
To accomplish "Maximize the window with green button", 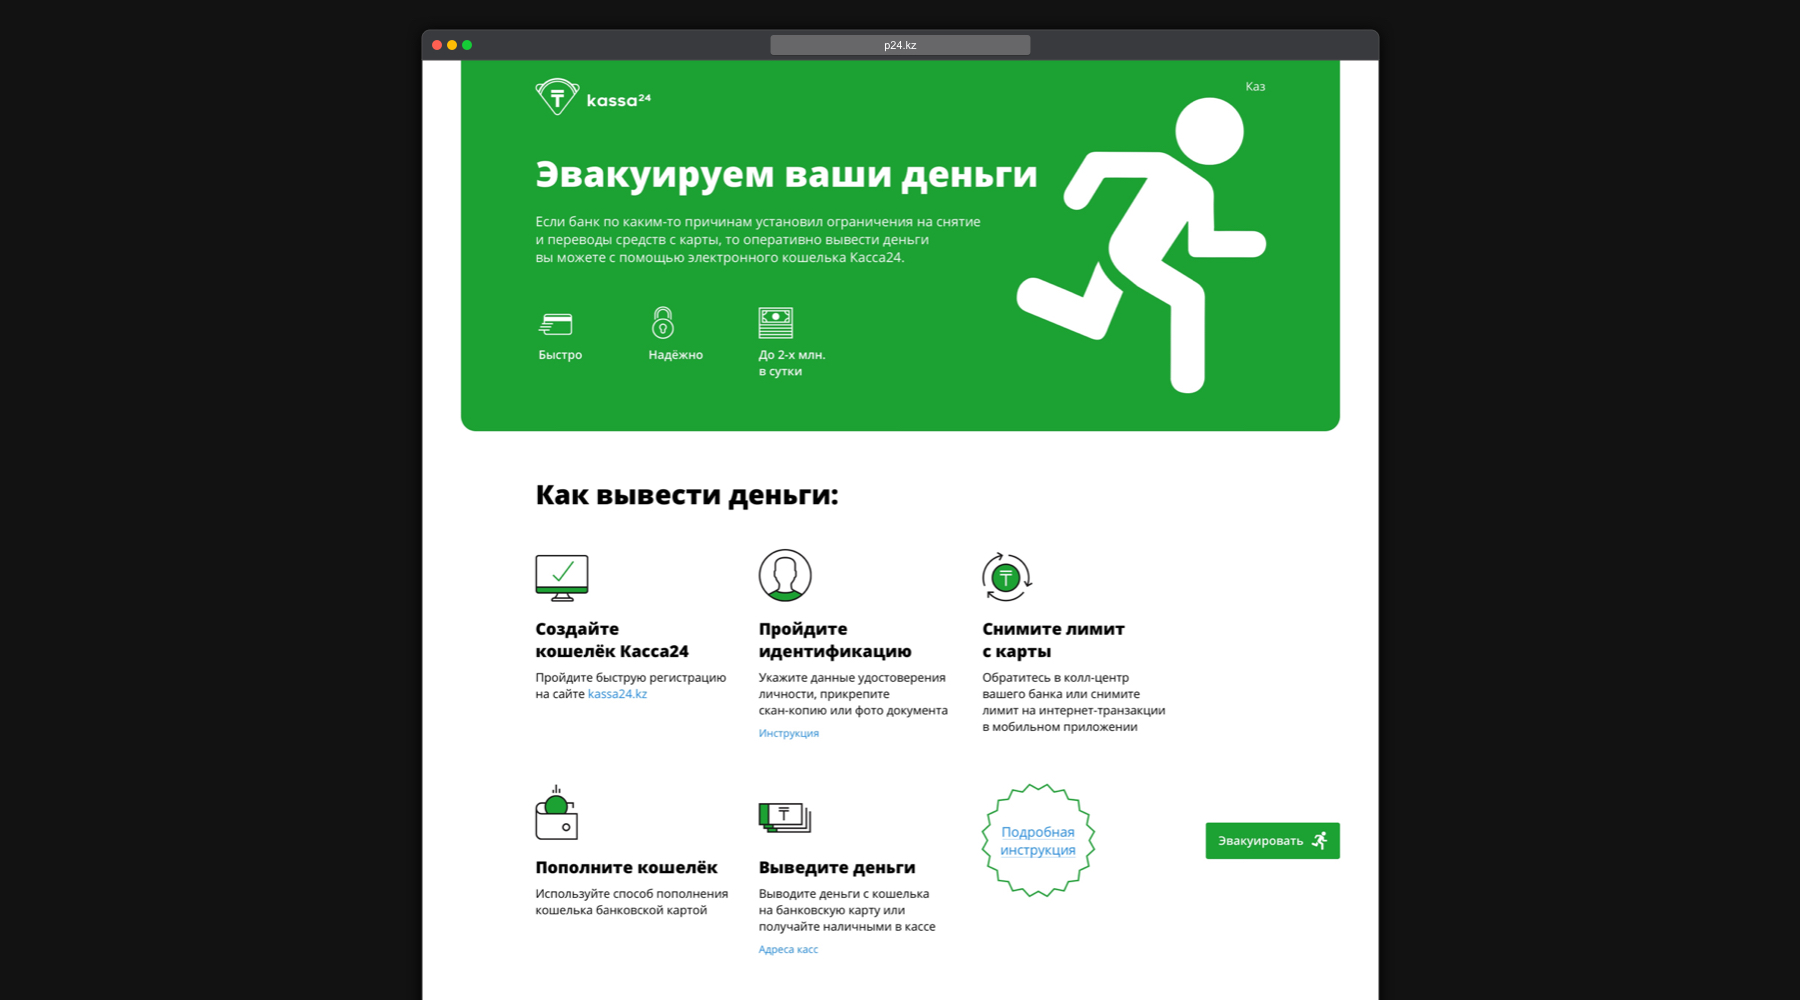I will pos(467,45).
